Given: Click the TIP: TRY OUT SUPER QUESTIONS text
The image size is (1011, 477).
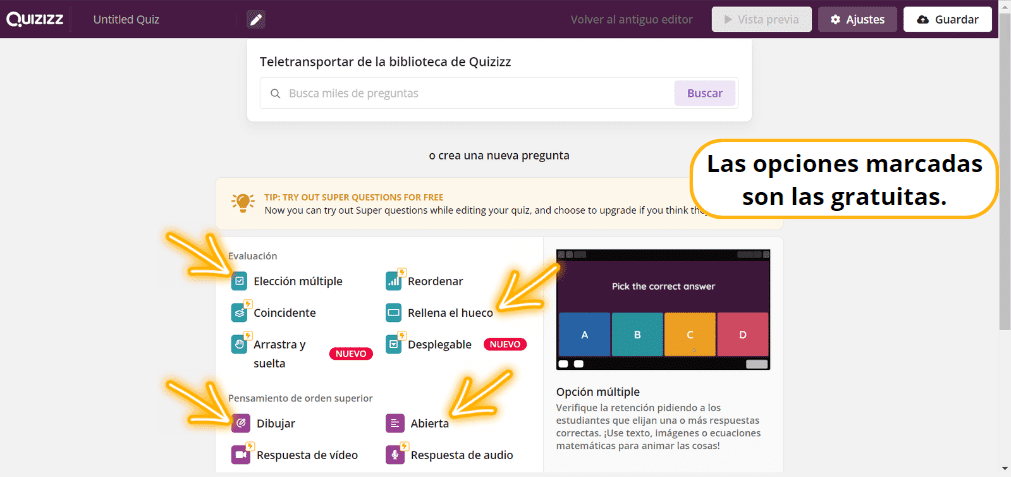Looking at the screenshot, I should click(x=354, y=197).
